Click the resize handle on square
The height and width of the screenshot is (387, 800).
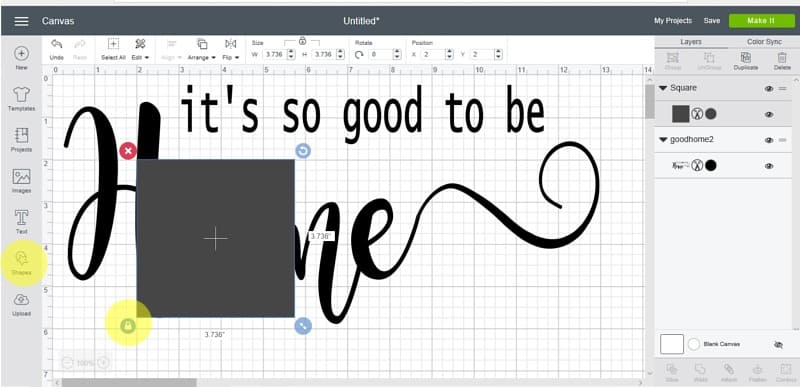[303, 326]
